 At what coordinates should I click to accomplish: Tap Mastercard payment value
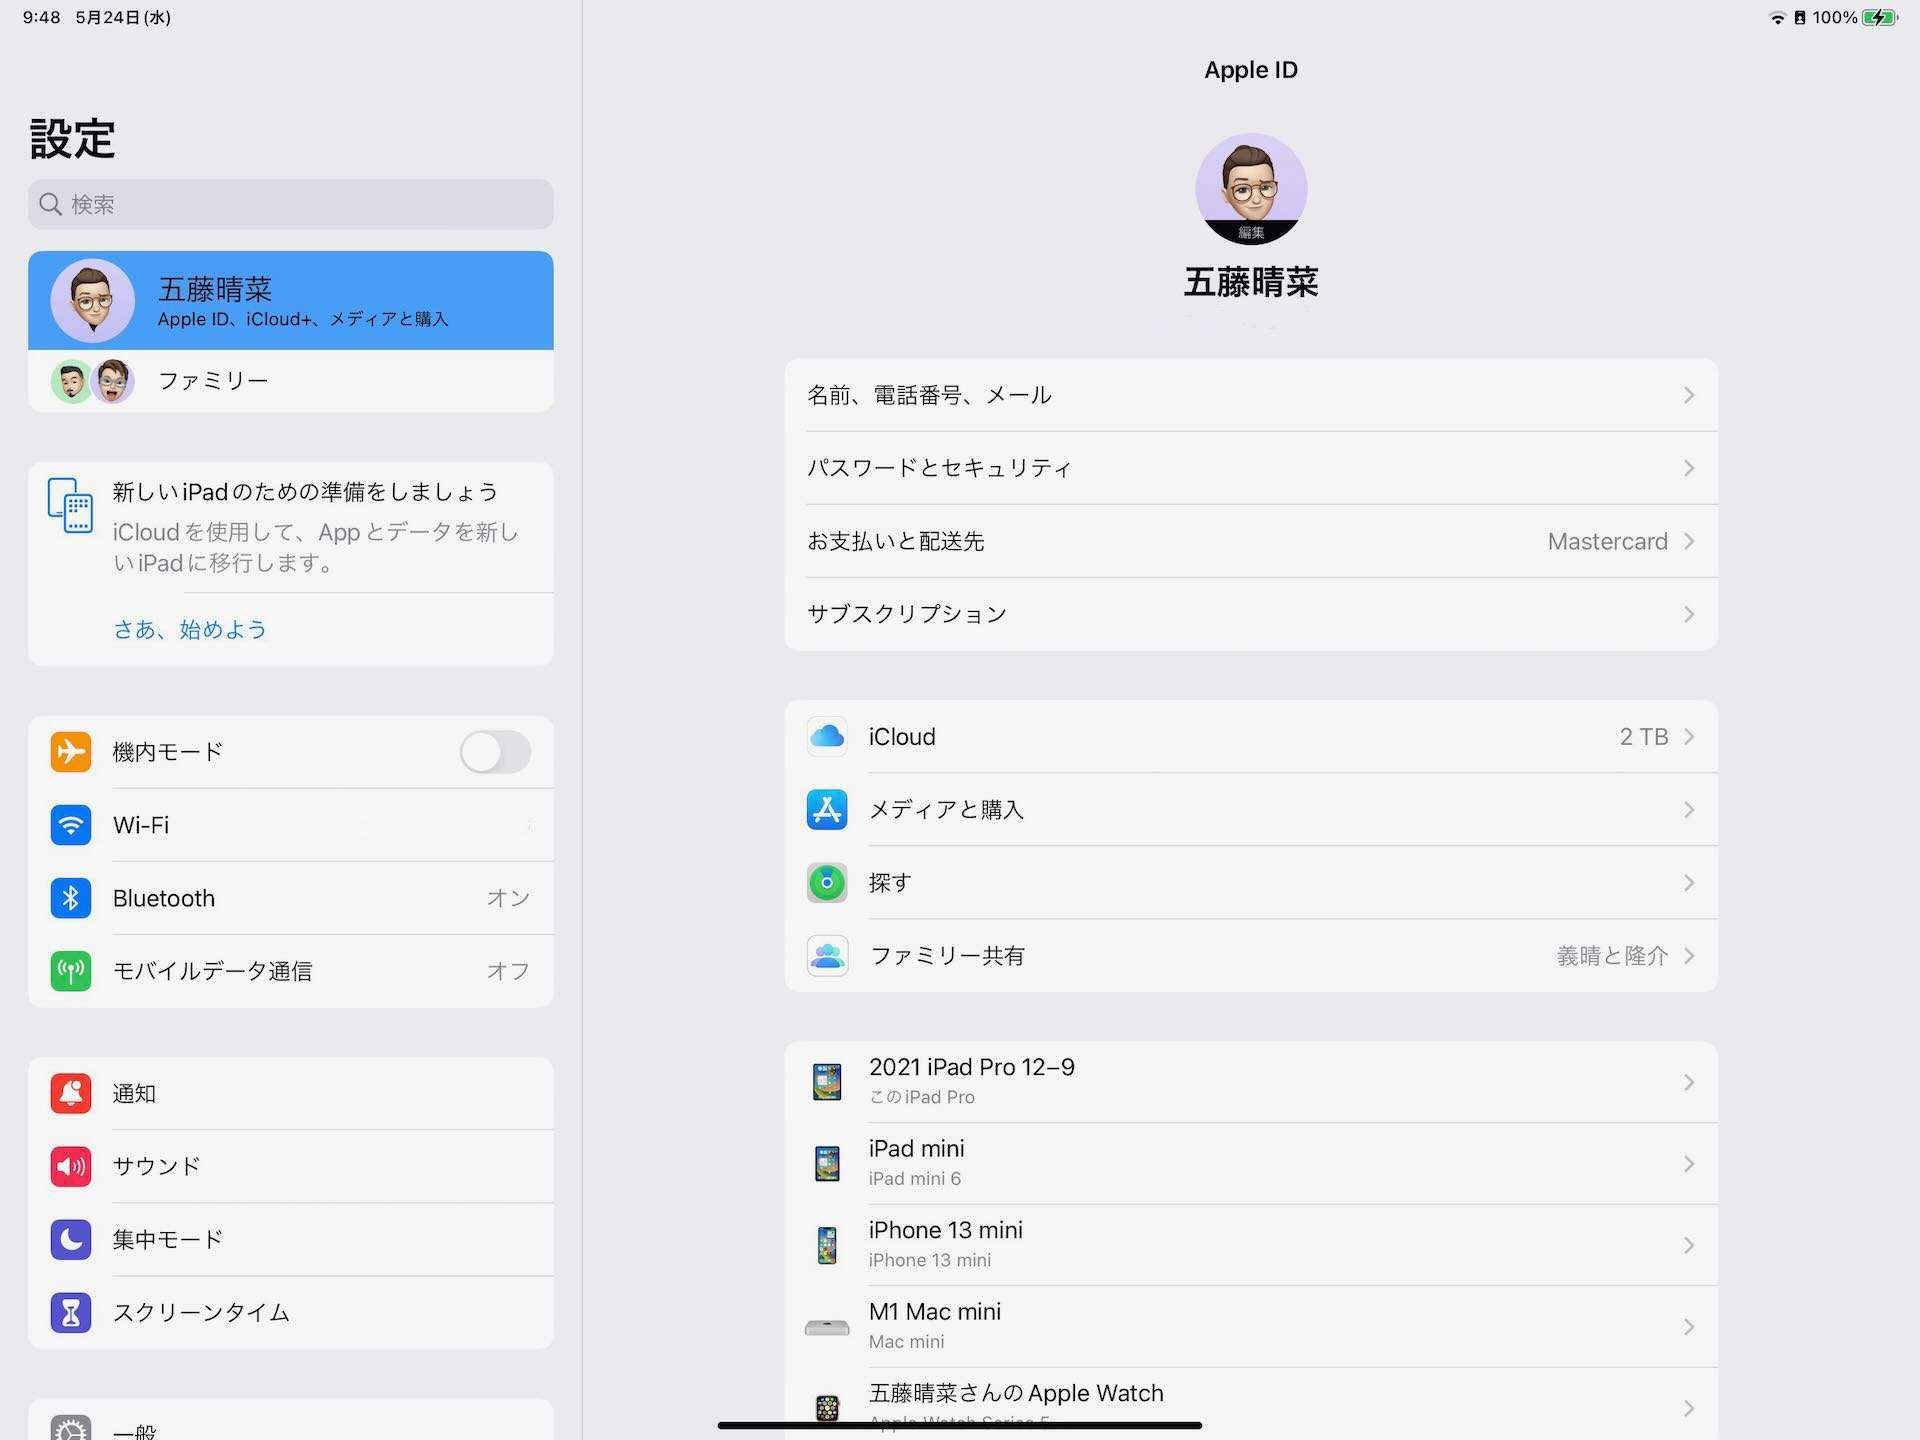pos(1607,541)
